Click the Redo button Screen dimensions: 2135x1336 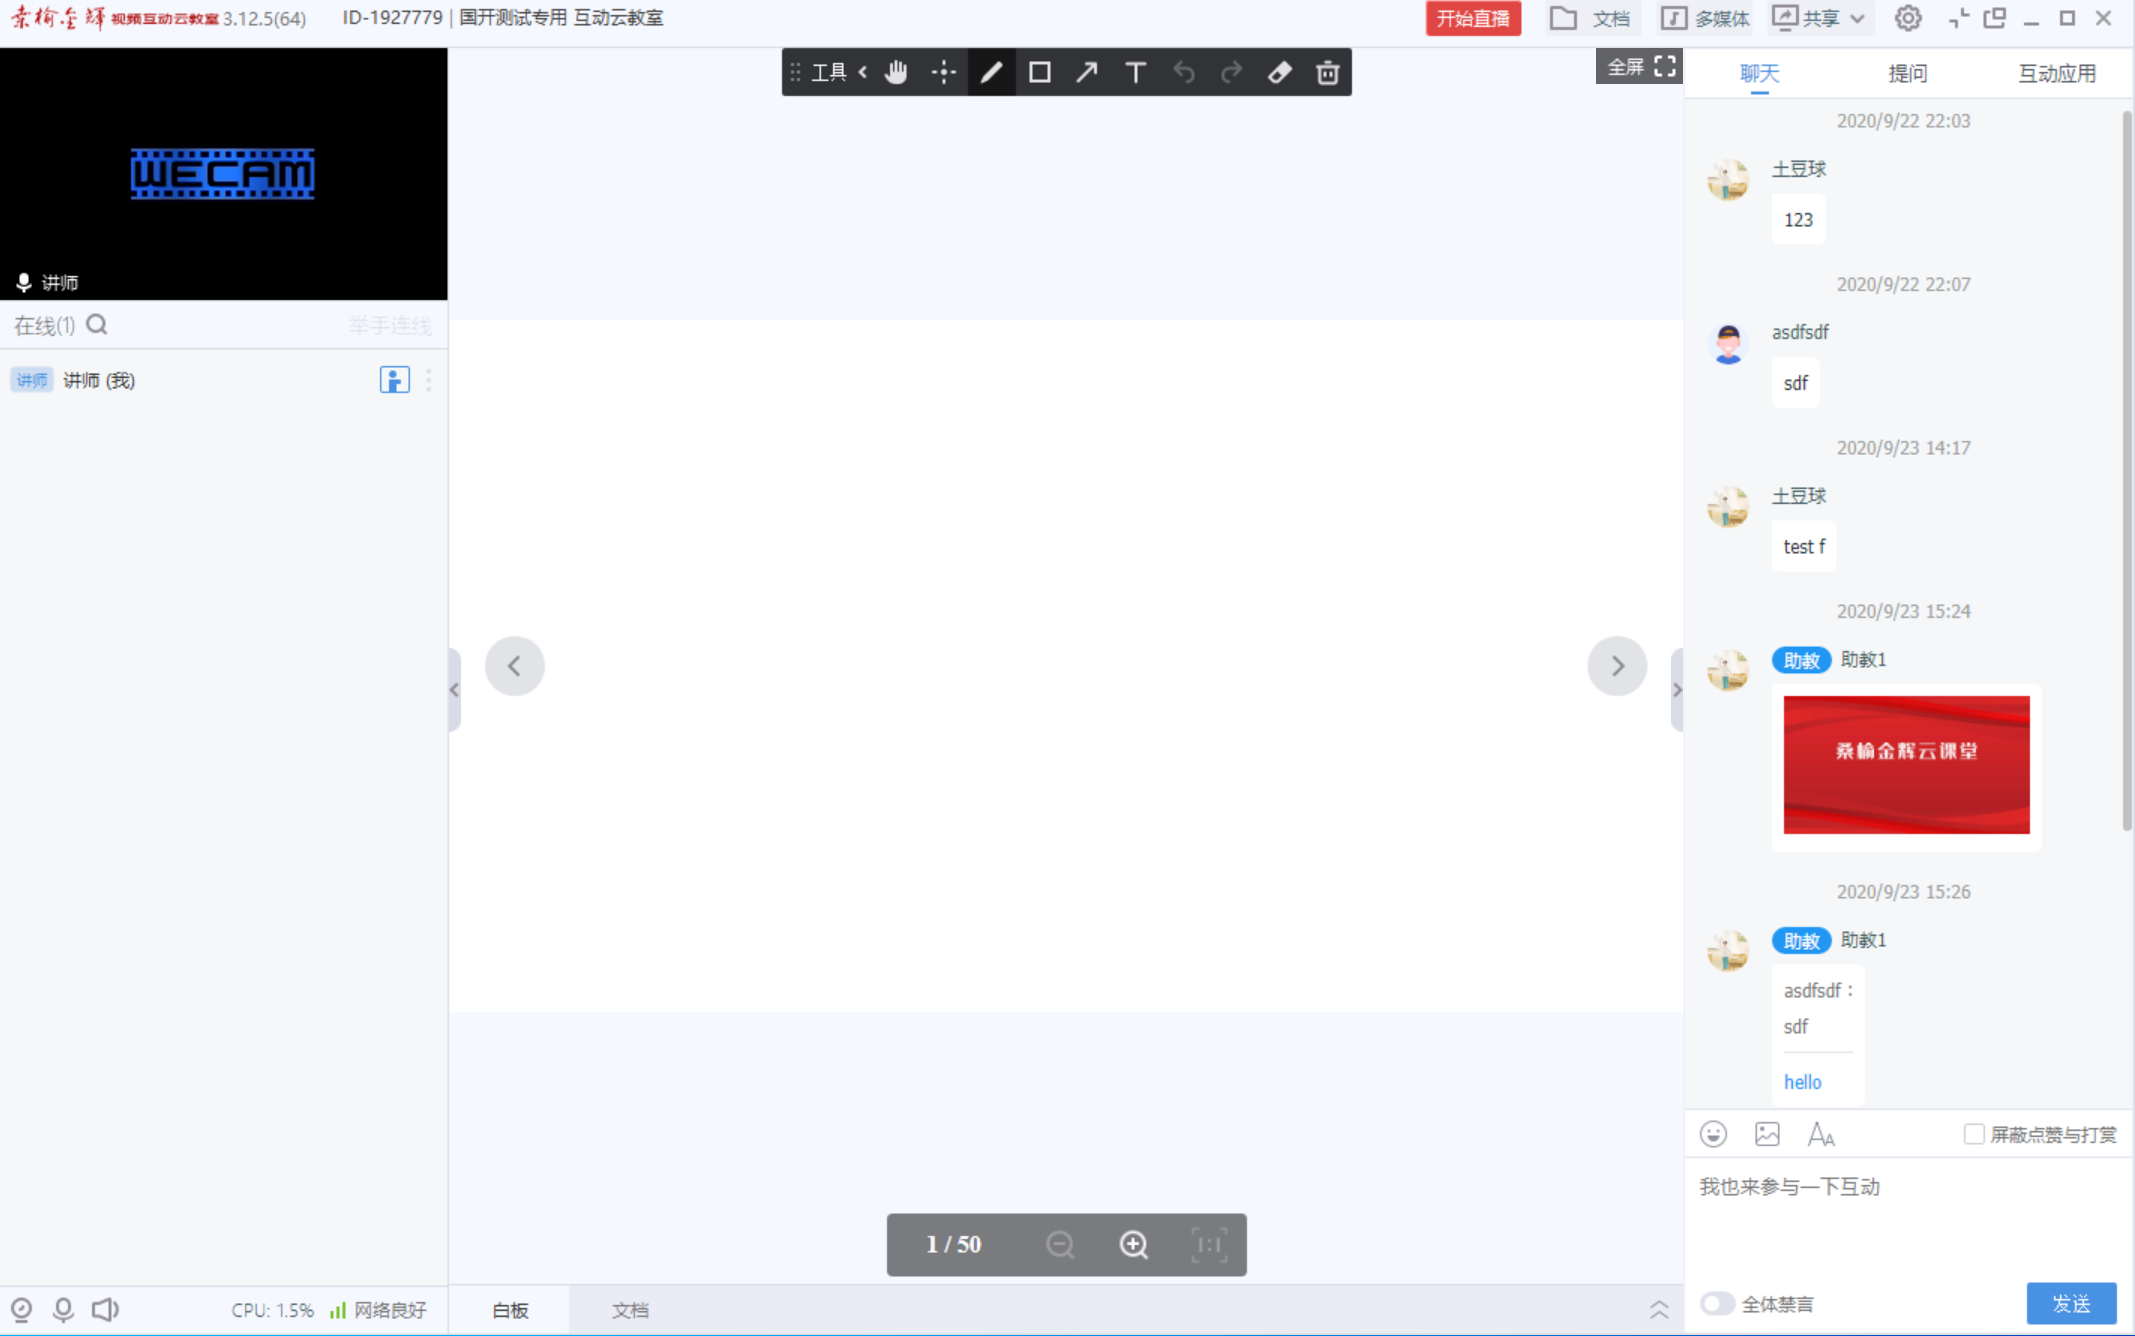click(1231, 72)
